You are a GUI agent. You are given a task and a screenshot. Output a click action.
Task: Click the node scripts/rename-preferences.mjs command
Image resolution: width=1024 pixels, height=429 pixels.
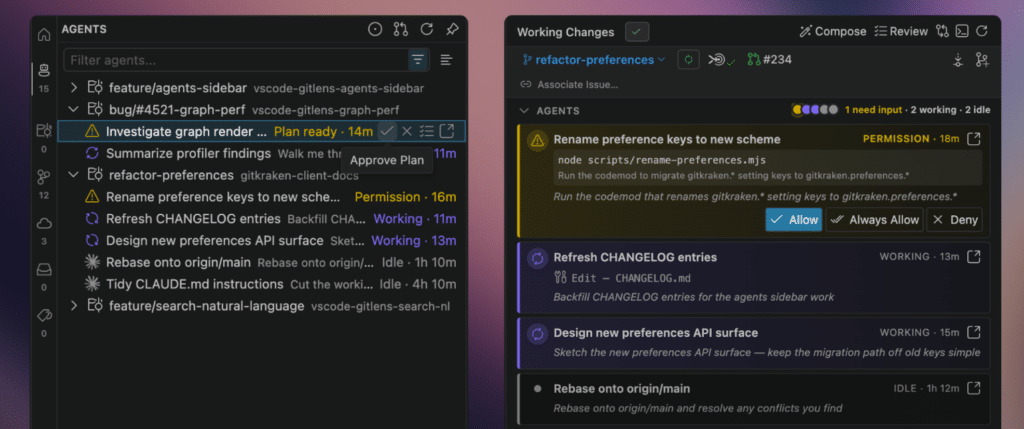662,160
